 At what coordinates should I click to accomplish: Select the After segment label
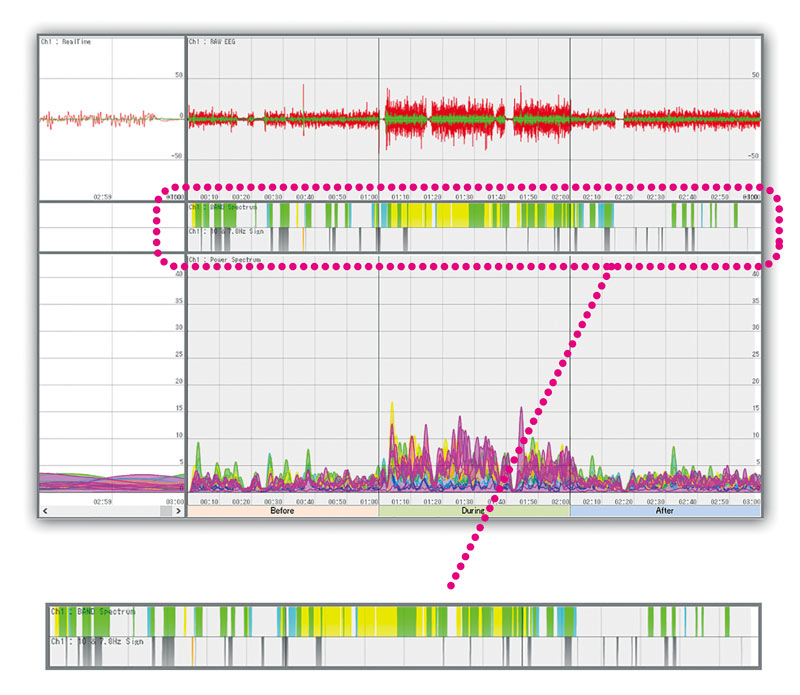[x=665, y=511]
